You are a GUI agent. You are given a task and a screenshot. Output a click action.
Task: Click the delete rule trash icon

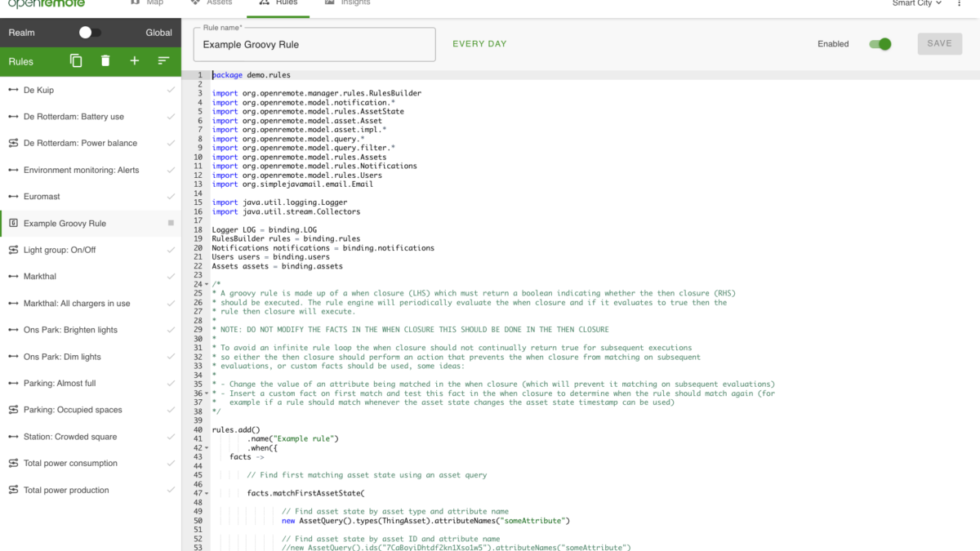pos(105,61)
